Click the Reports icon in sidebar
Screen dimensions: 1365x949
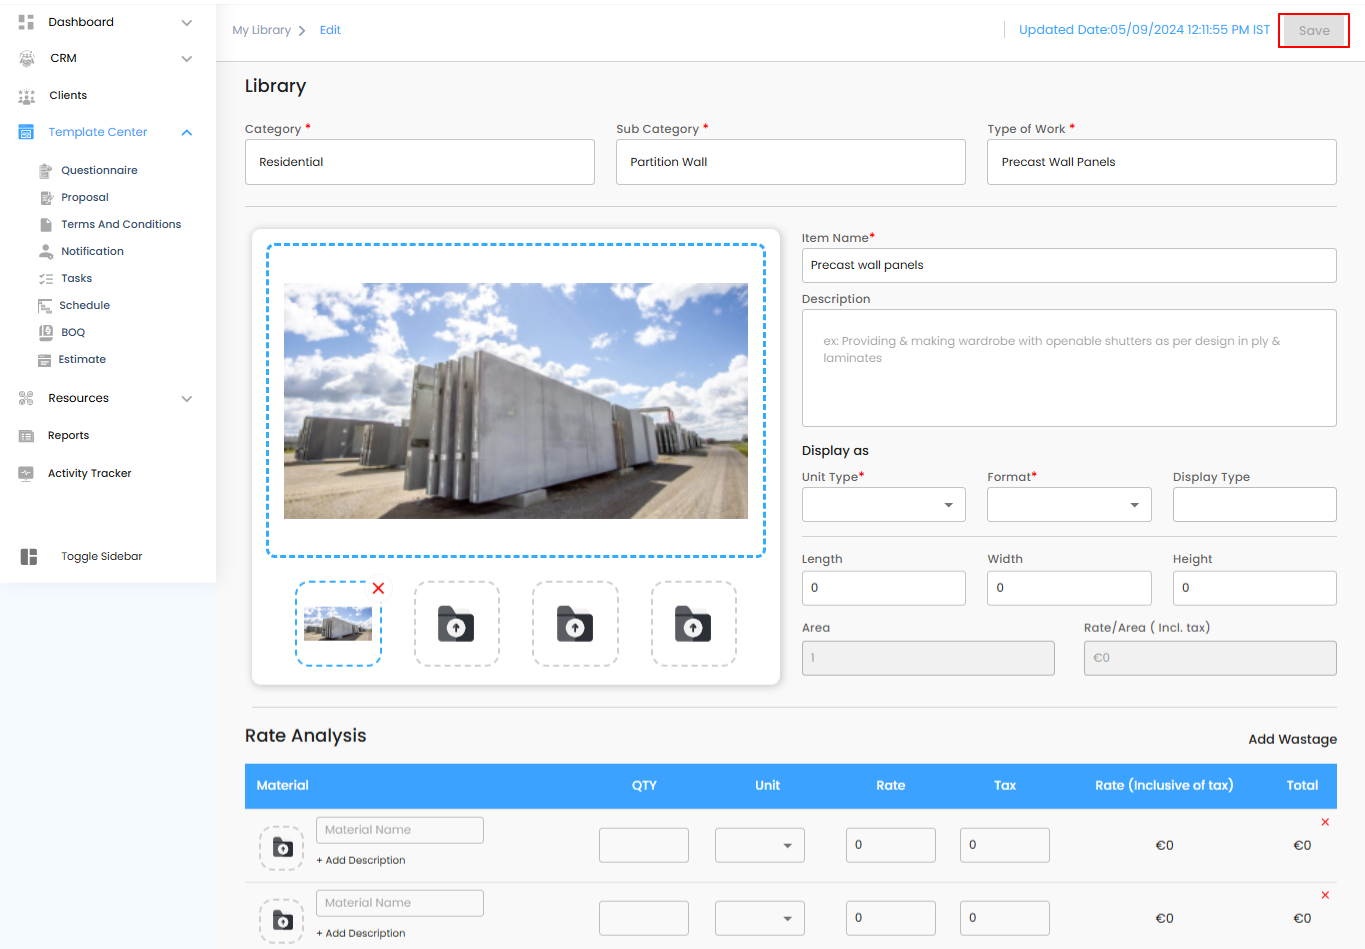click(x=26, y=436)
